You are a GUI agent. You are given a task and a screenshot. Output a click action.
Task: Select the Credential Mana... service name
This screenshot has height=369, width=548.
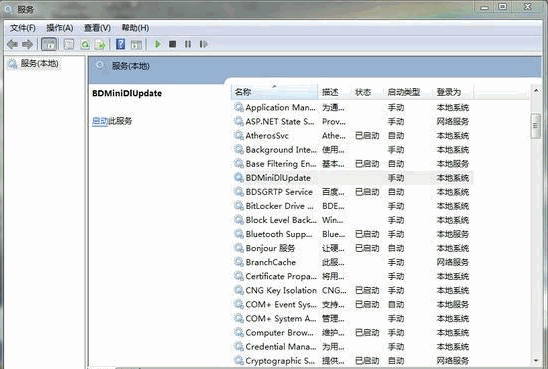pos(281,347)
